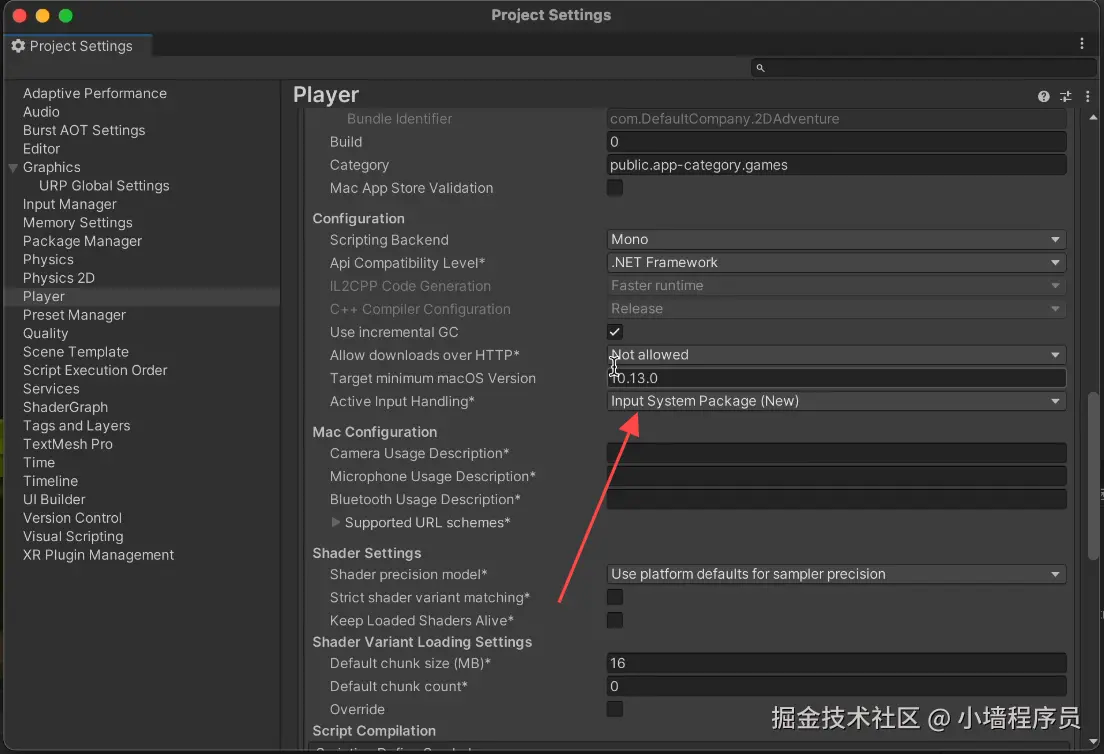1104x754 pixels.
Task: Open Physics settings
Action: coord(48,260)
